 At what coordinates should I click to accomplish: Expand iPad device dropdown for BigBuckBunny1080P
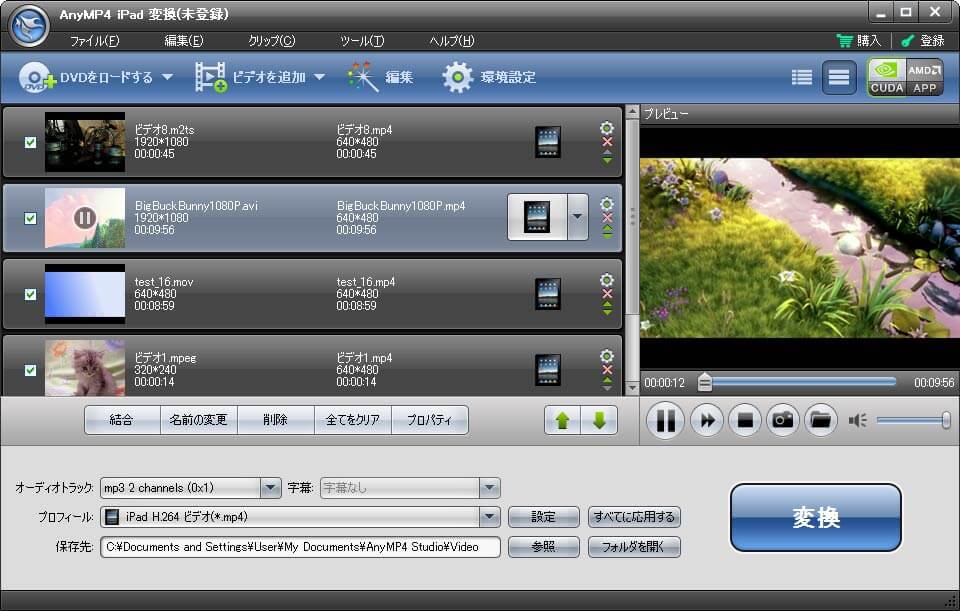[x=578, y=217]
